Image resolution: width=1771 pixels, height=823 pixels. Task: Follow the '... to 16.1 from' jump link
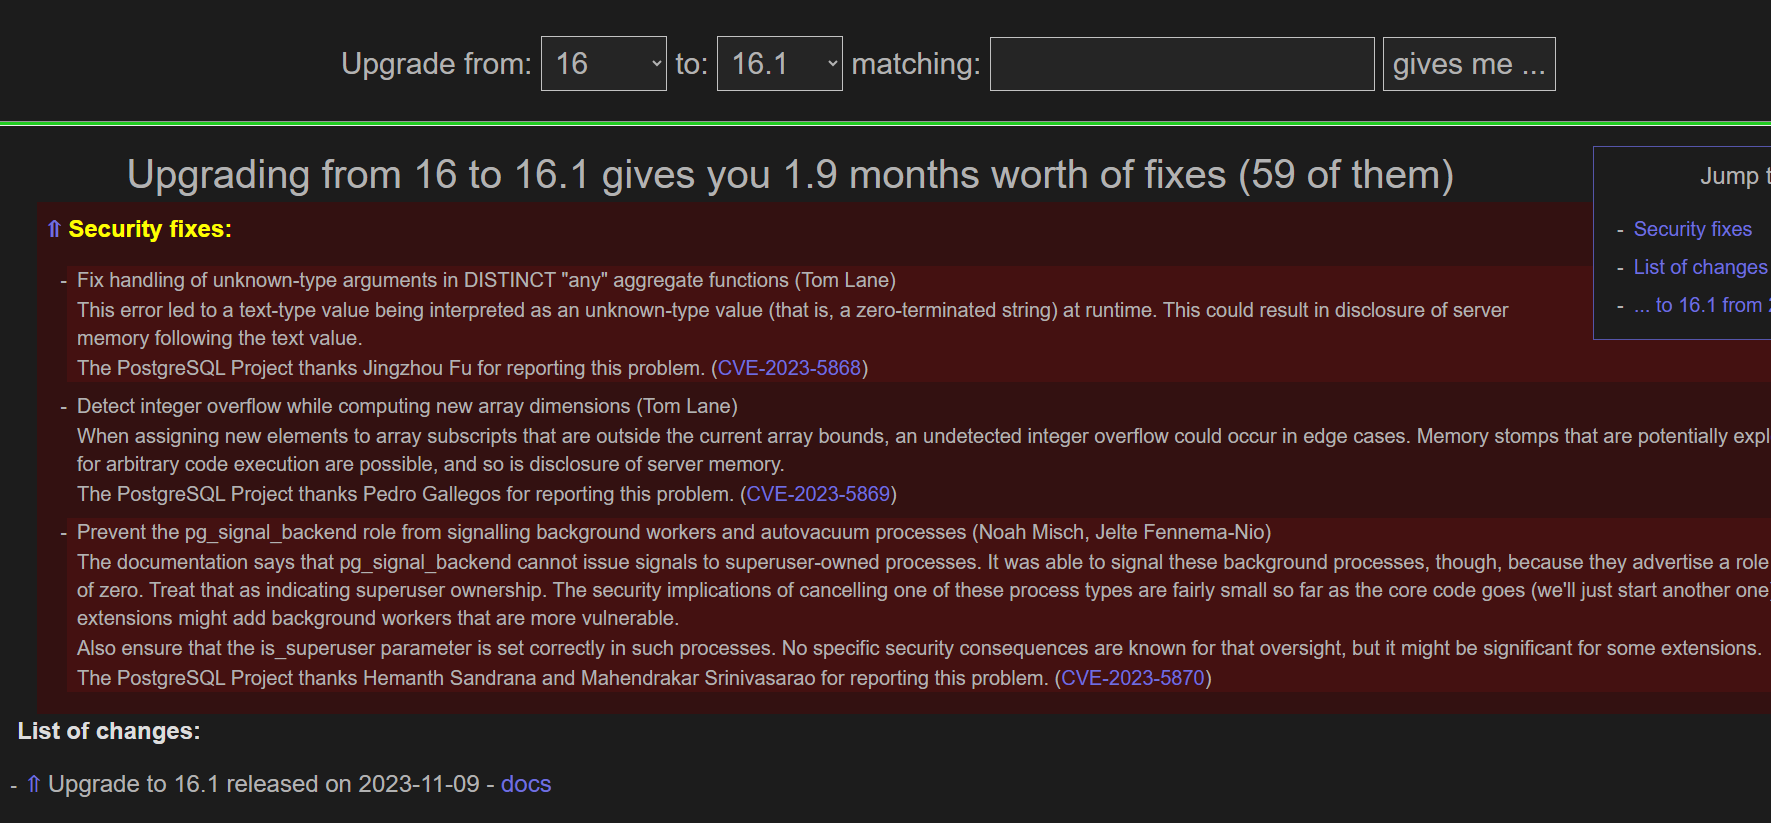[1701, 305]
